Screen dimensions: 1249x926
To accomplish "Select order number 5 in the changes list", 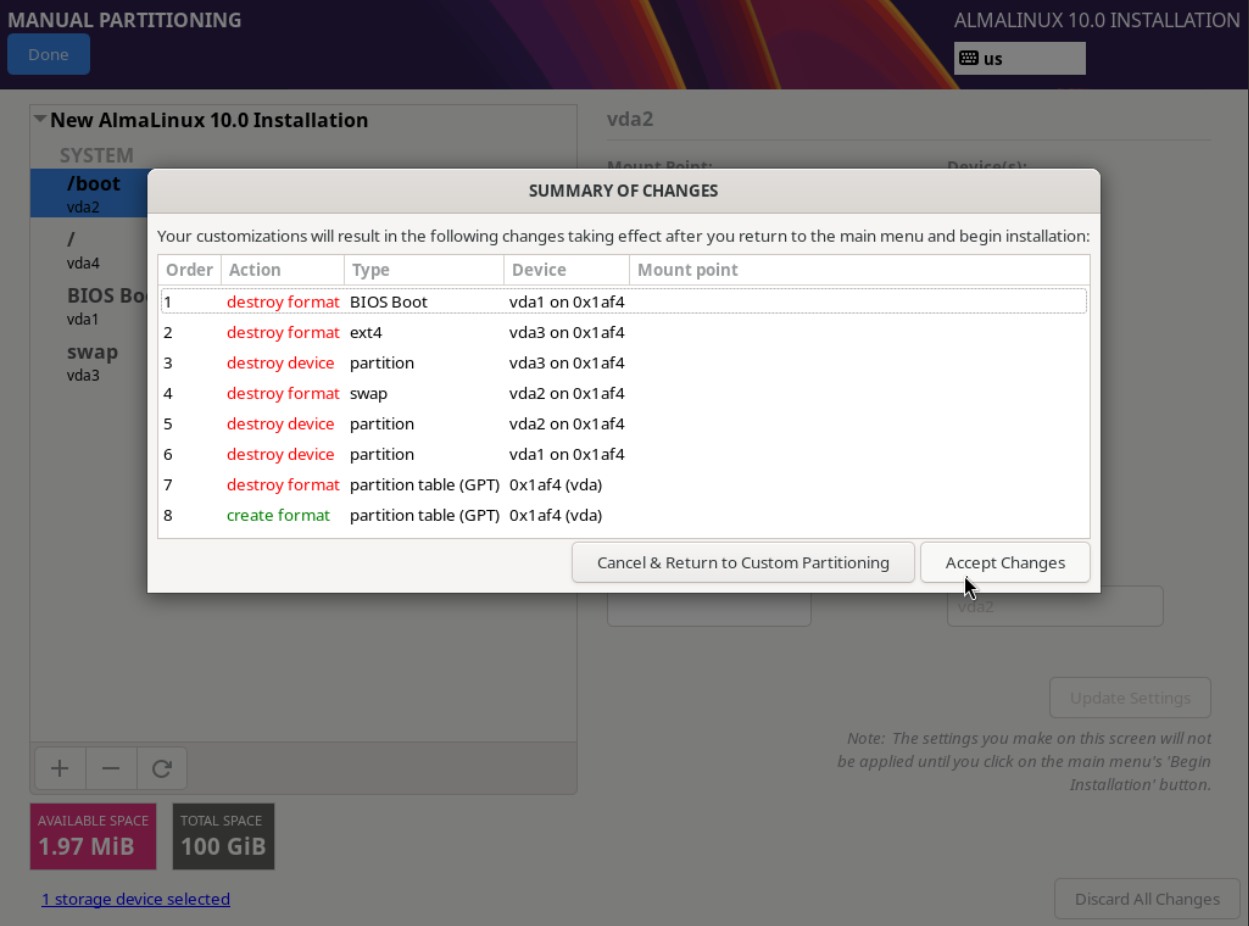I will pos(168,424).
